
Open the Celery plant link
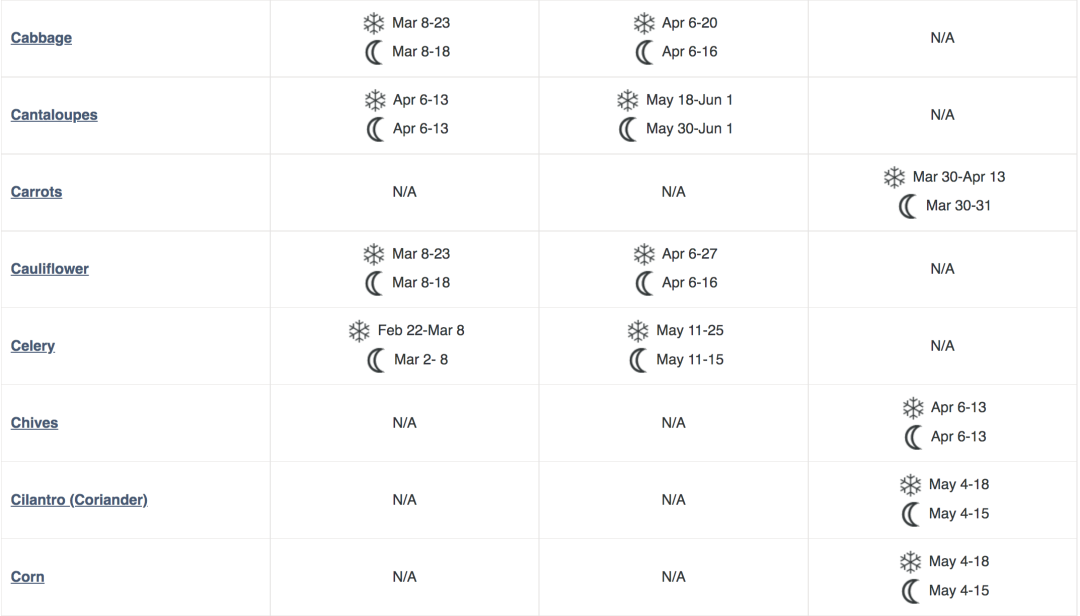[x=33, y=346]
